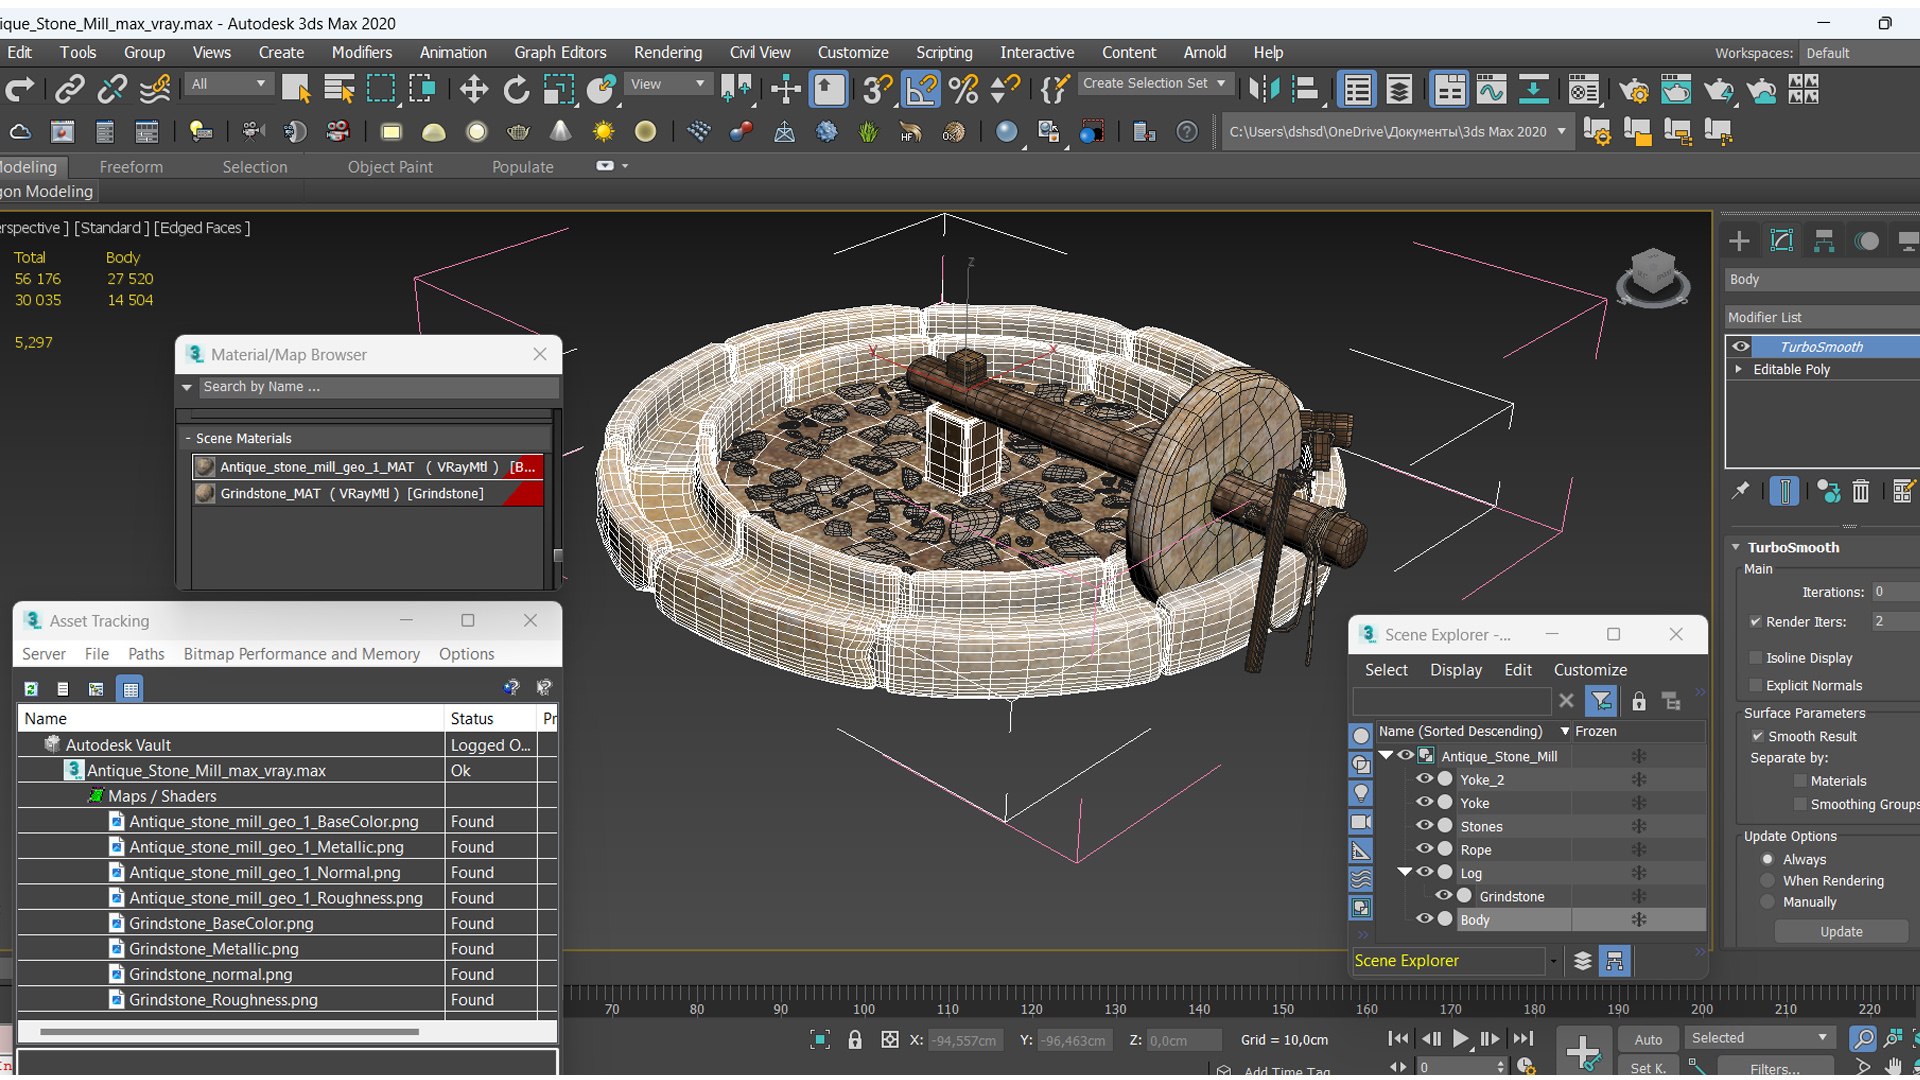This screenshot has width=1920, height=1080.
Task: Open the Rendering menu
Action: tap(668, 52)
